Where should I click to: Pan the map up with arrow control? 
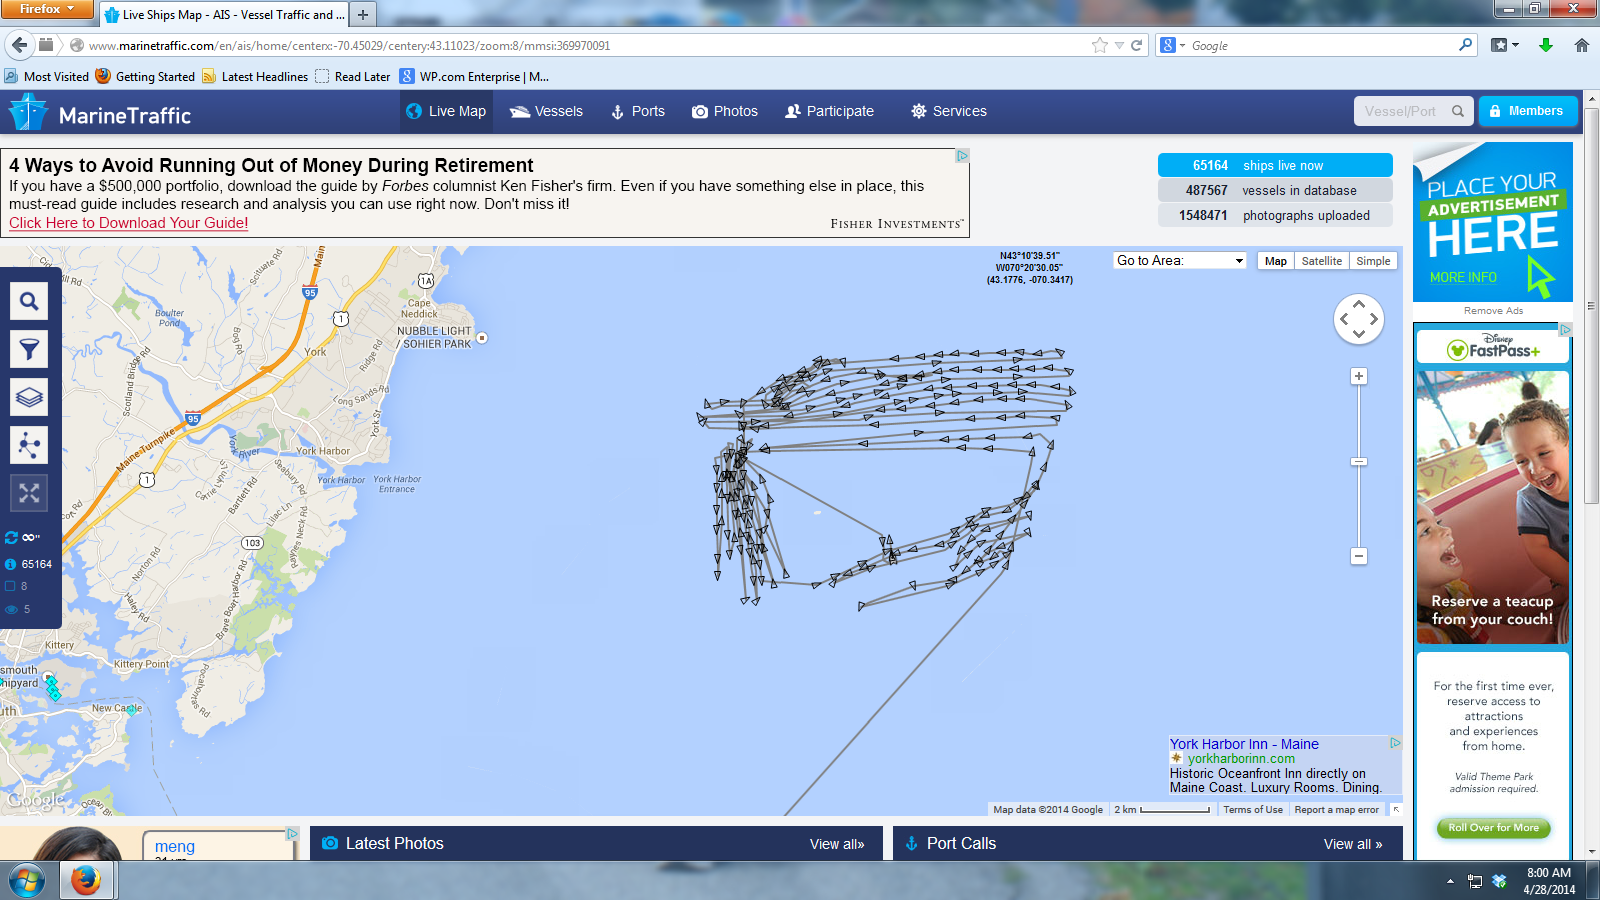pos(1359,304)
